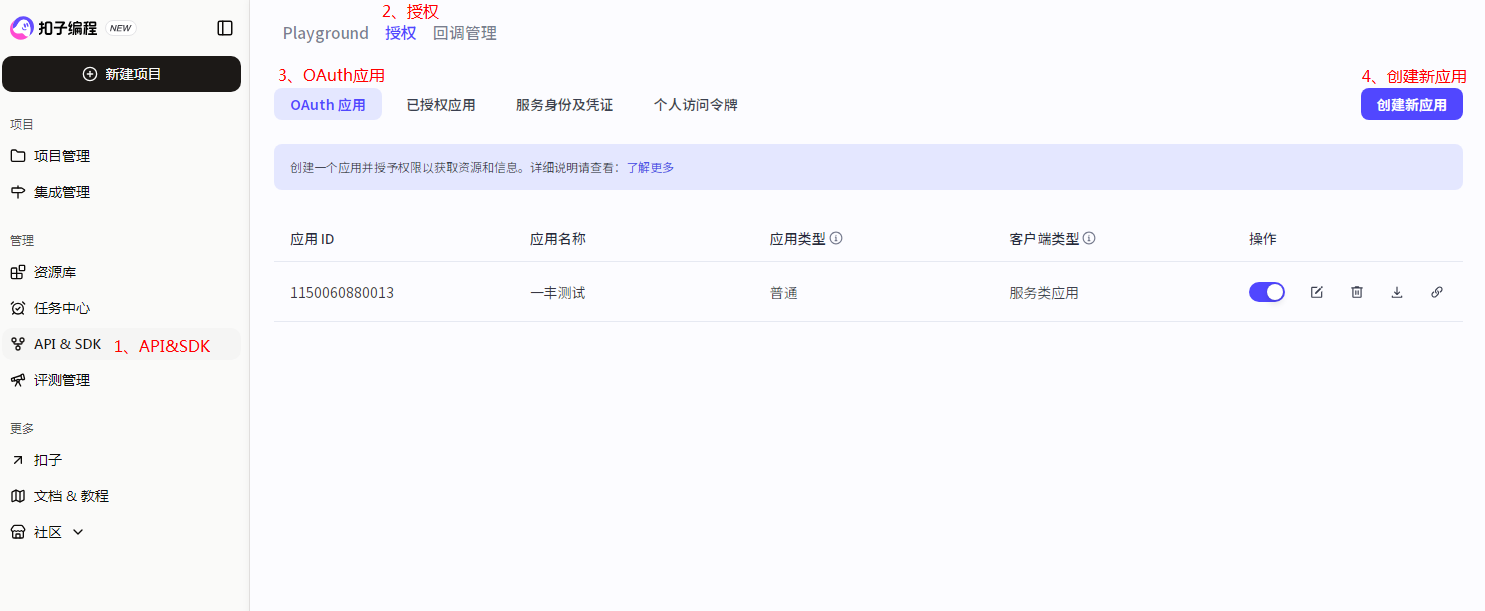Collapse the sidebar using the panel icon
The image size is (1485, 611).
pyautogui.click(x=225, y=28)
